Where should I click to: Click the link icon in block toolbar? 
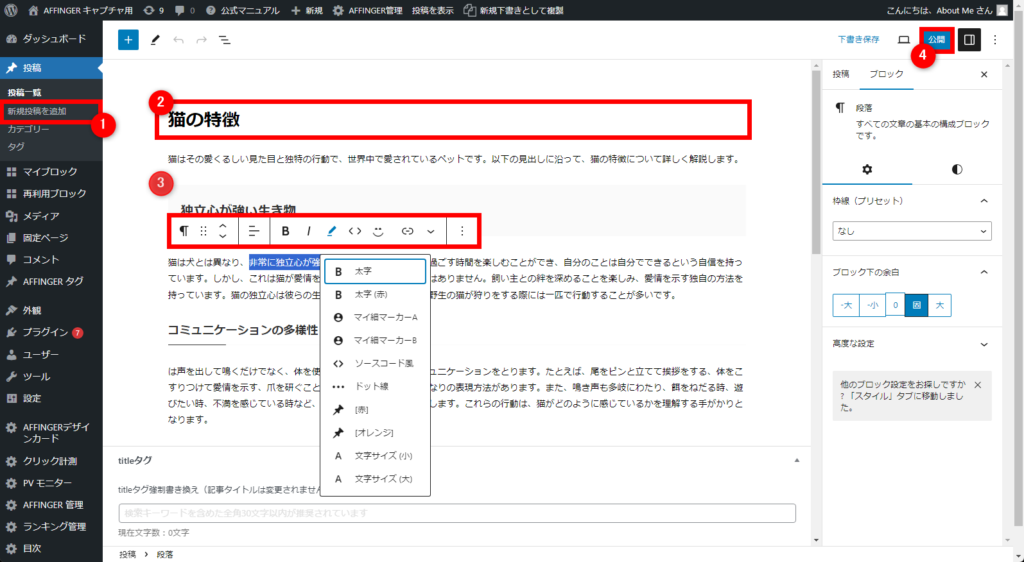click(x=407, y=230)
